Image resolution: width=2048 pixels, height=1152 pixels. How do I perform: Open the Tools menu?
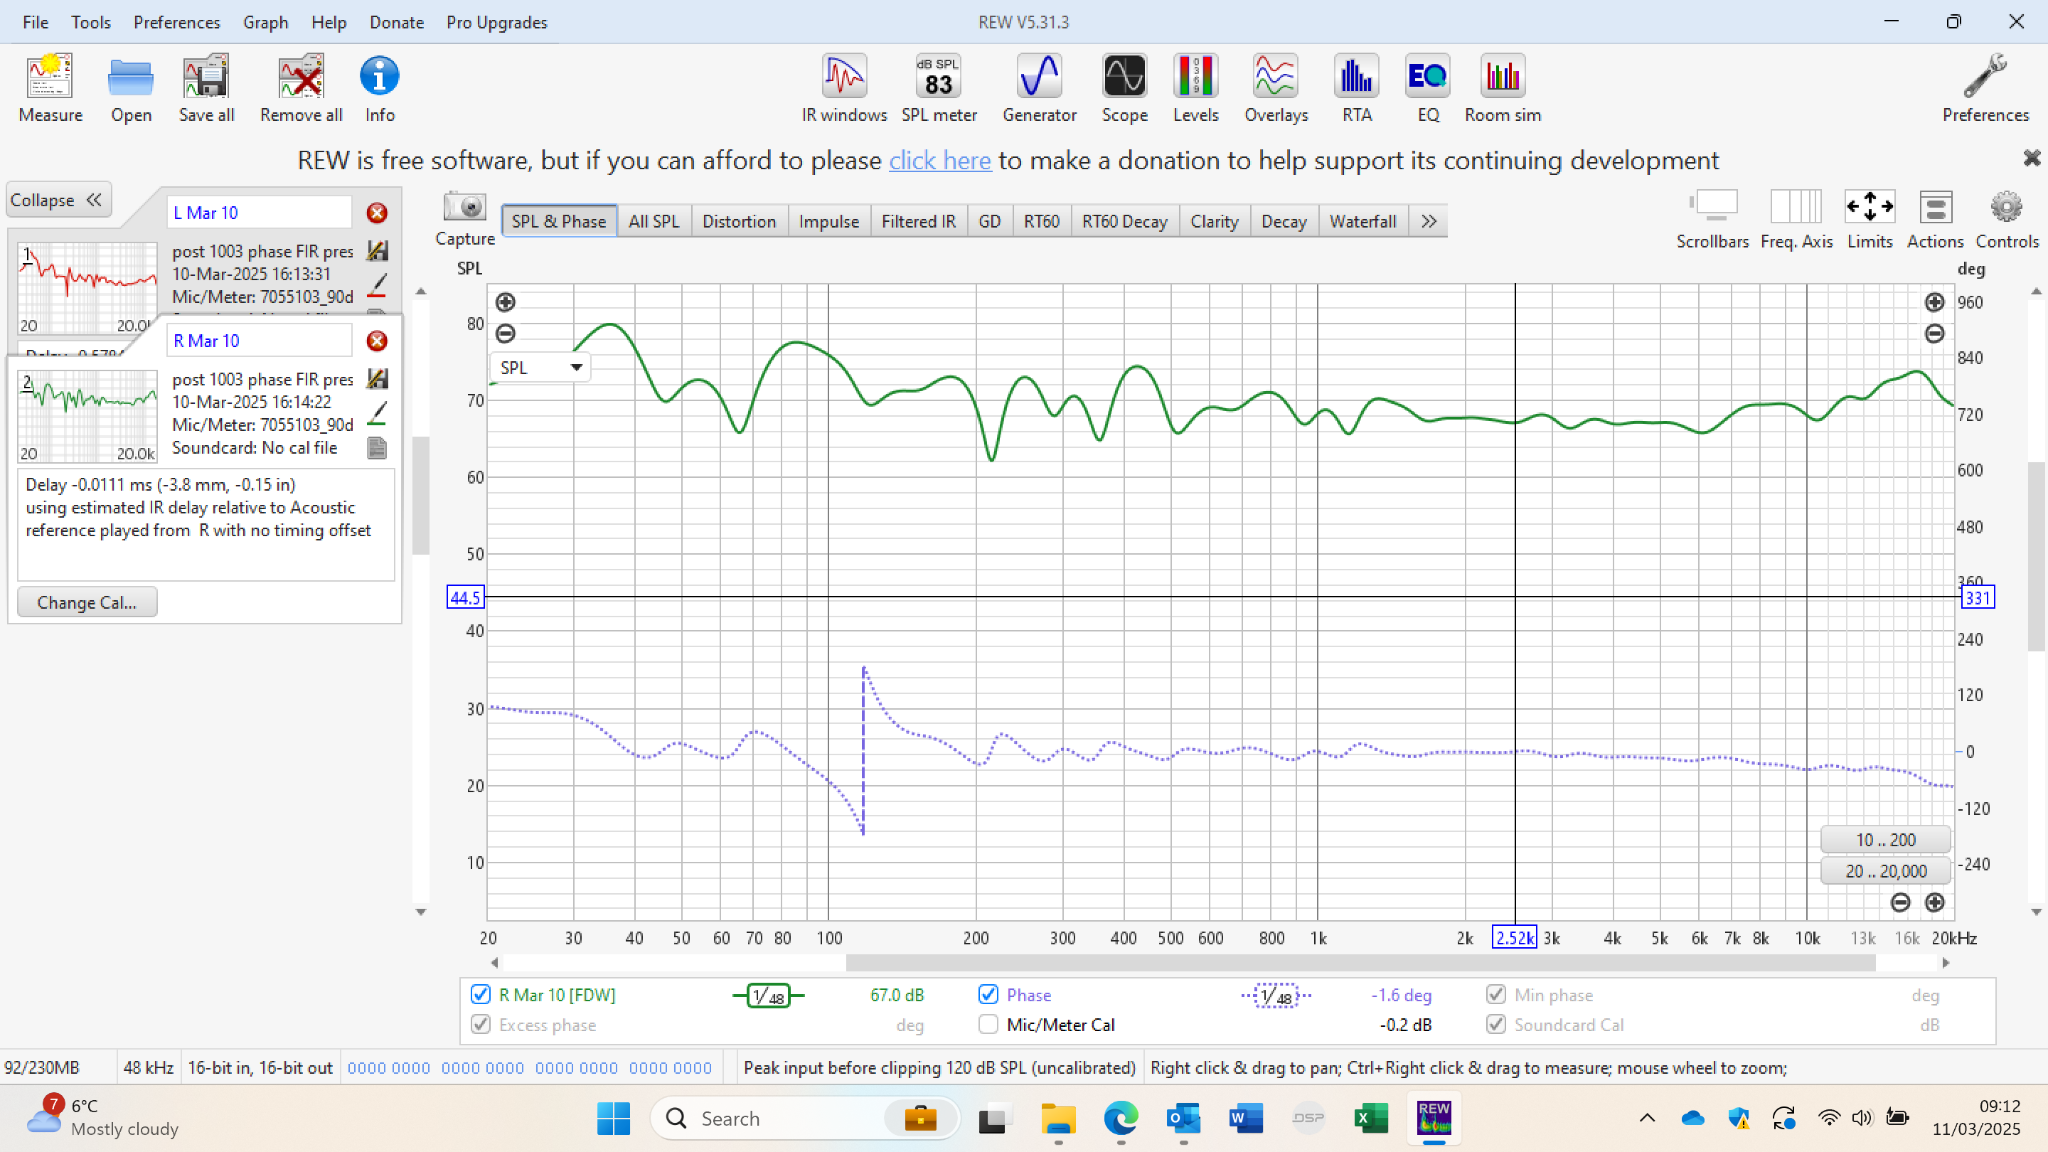click(91, 22)
